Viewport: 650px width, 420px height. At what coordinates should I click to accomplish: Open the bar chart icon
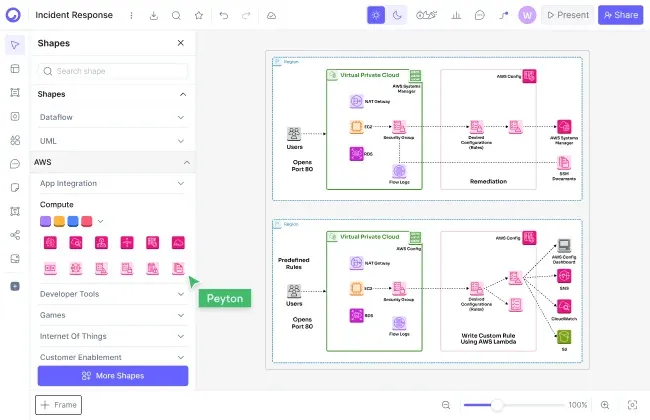point(456,15)
